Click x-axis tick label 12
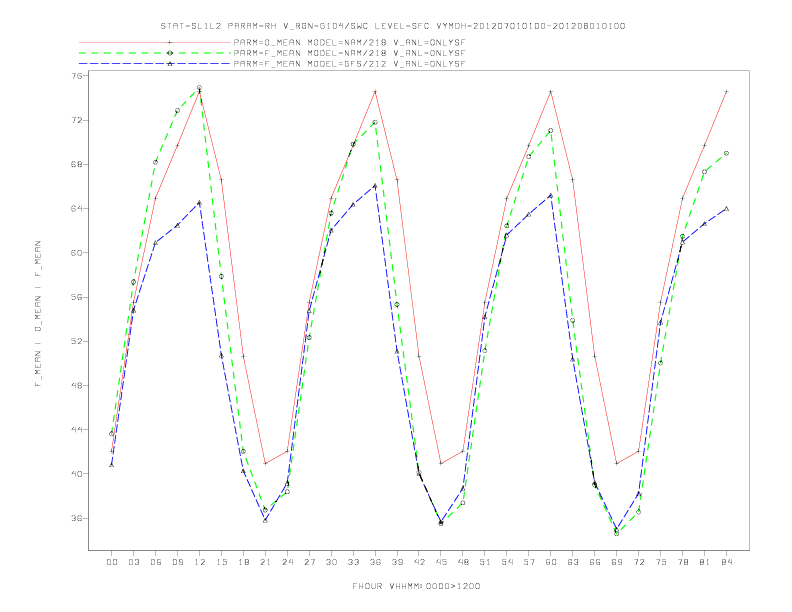The width and height of the screenshot is (792, 612). pyautogui.click(x=200, y=562)
